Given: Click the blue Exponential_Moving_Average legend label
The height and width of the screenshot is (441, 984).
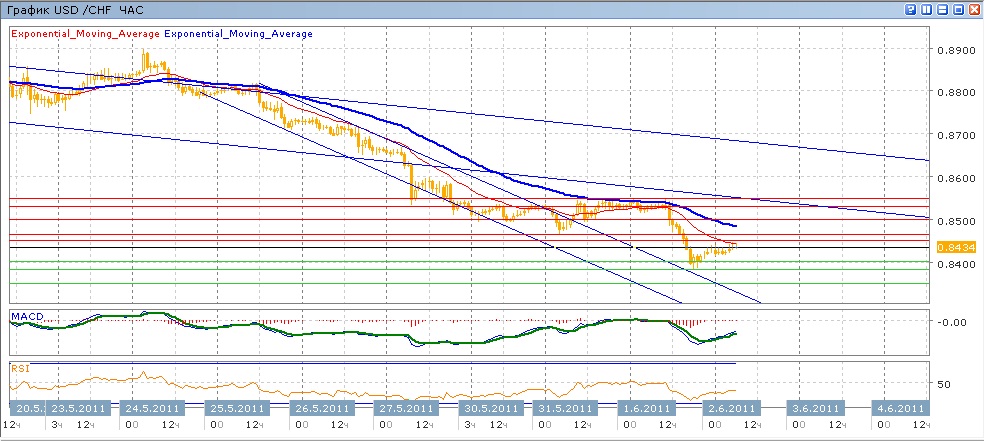Looking at the screenshot, I should [x=238, y=34].
